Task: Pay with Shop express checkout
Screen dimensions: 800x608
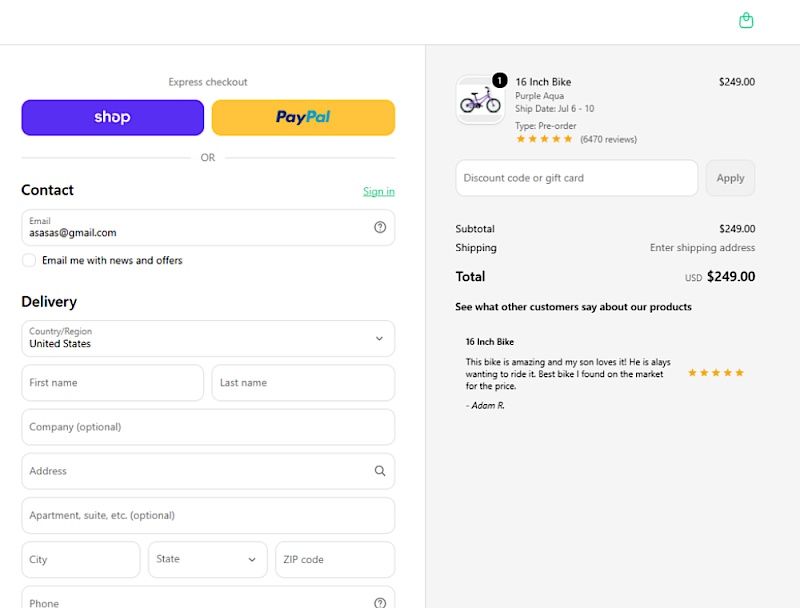Action: coord(113,117)
